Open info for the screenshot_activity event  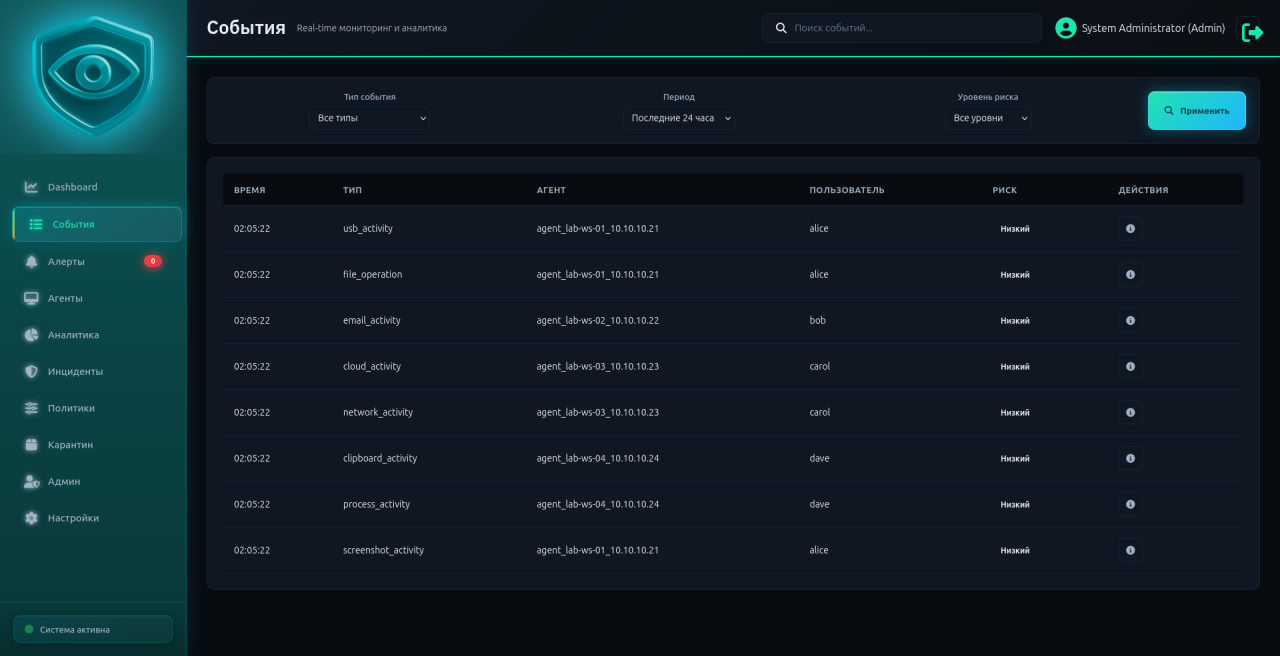coord(1130,551)
